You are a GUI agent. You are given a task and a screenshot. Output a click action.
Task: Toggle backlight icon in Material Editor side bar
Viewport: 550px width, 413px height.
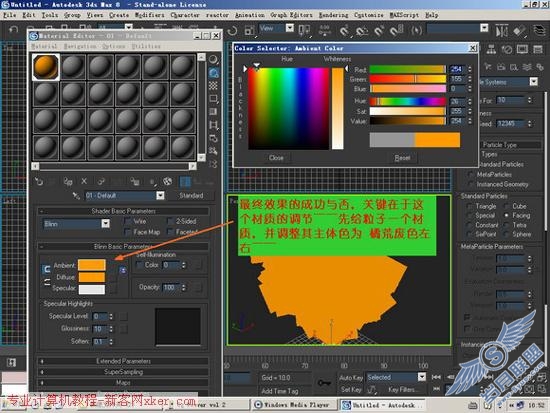(x=213, y=73)
